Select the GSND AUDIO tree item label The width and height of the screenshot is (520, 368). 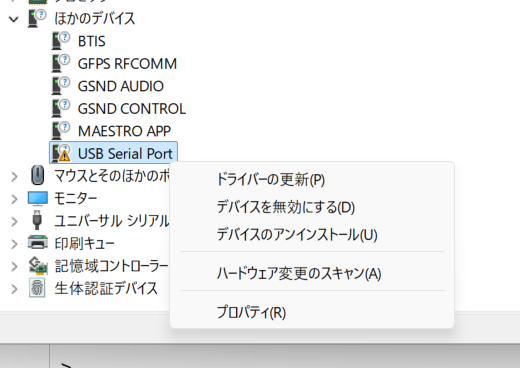(121, 86)
